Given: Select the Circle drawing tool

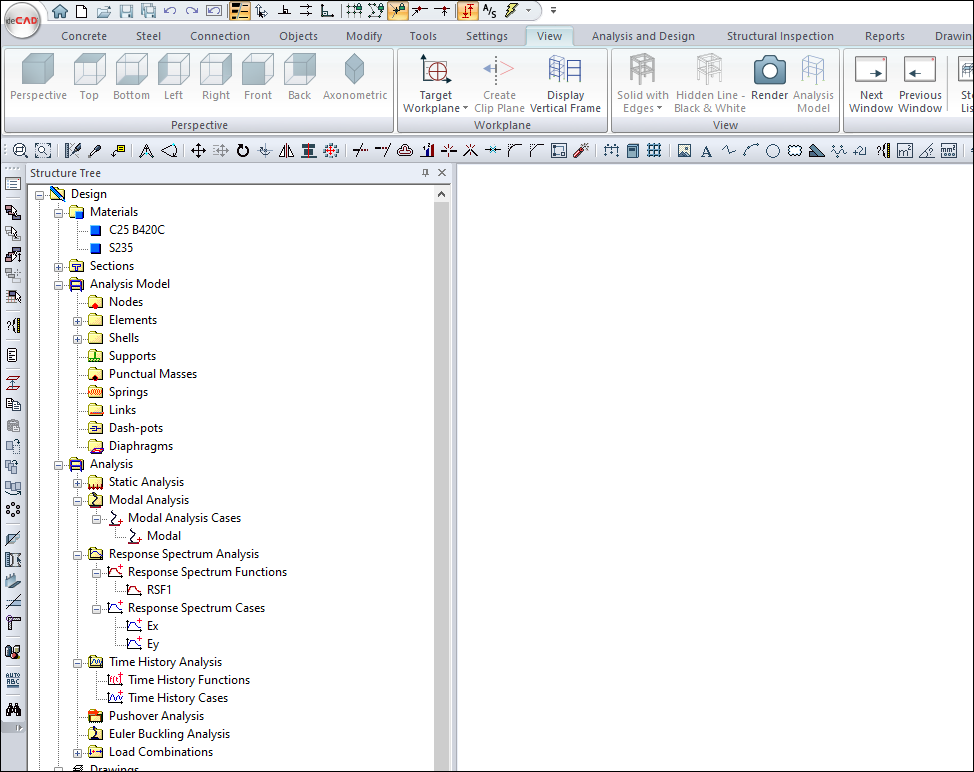Looking at the screenshot, I should (x=773, y=151).
